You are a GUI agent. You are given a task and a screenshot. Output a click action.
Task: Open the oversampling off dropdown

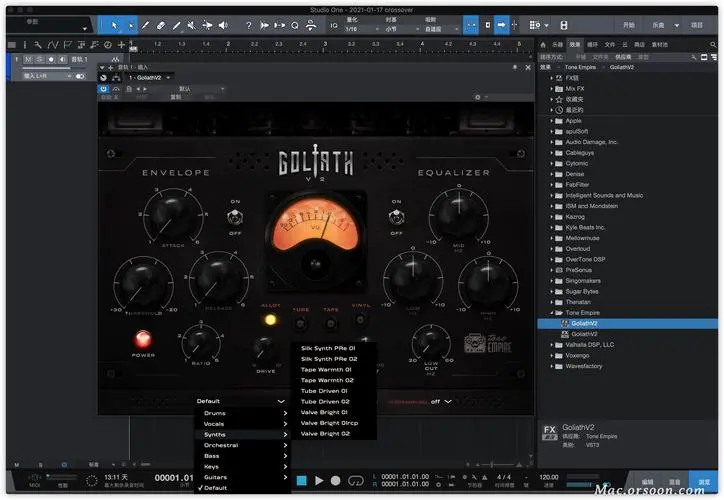441,402
